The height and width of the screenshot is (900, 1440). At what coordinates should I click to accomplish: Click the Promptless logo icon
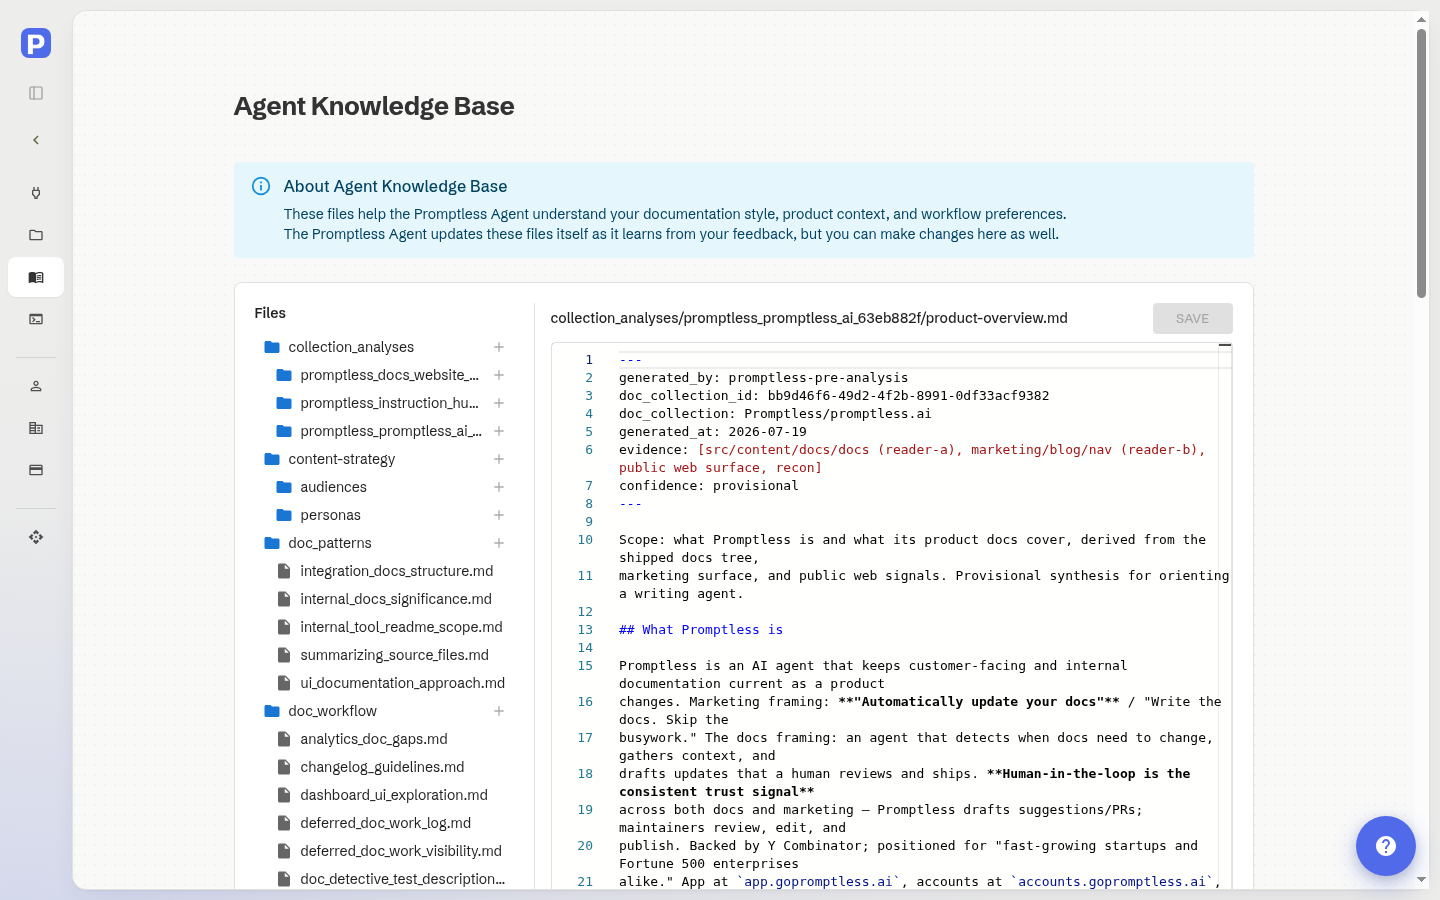[x=36, y=43]
